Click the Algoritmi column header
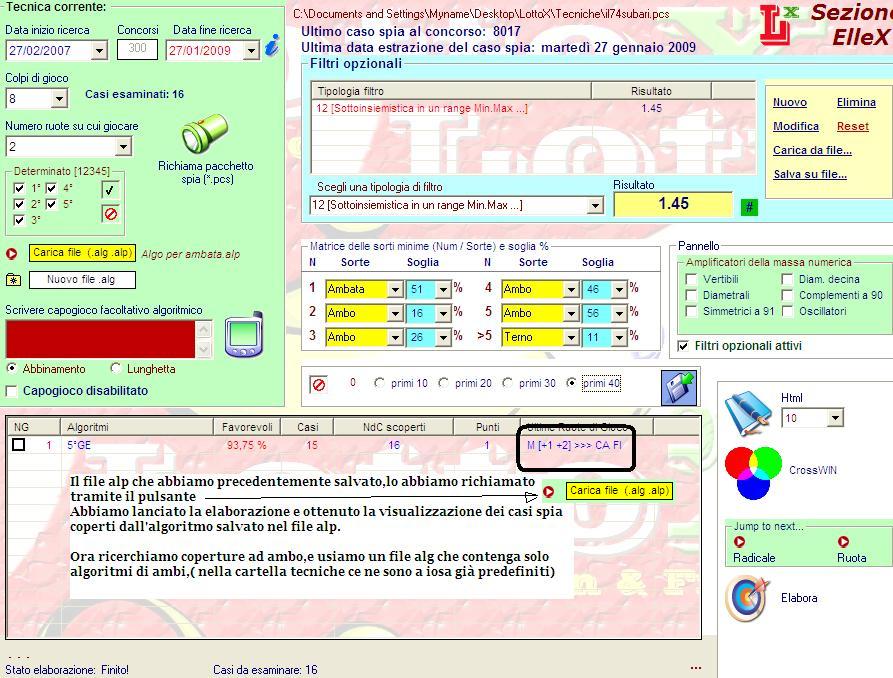The height and width of the screenshot is (678, 893). (137, 427)
